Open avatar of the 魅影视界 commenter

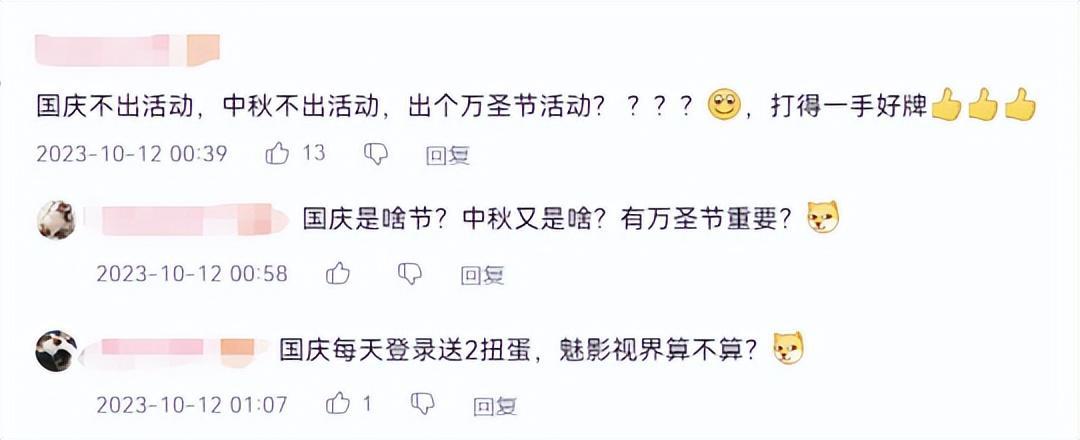(x=56, y=350)
